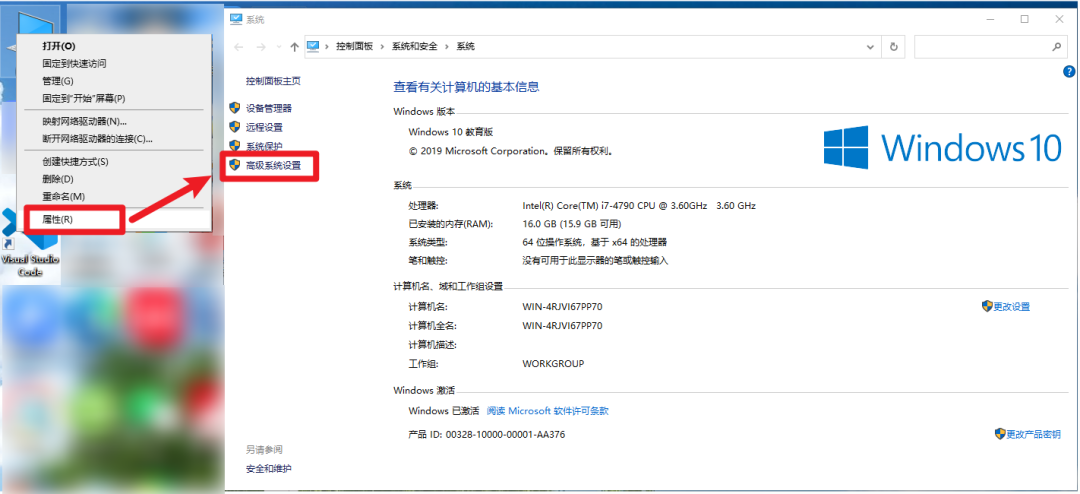The width and height of the screenshot is (1080, 494).
Task: Click shield icon beside 远程设置
Action: 235,127
